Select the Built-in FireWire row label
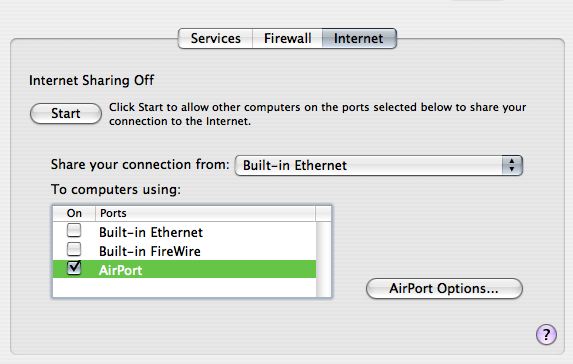 [150, 251]
